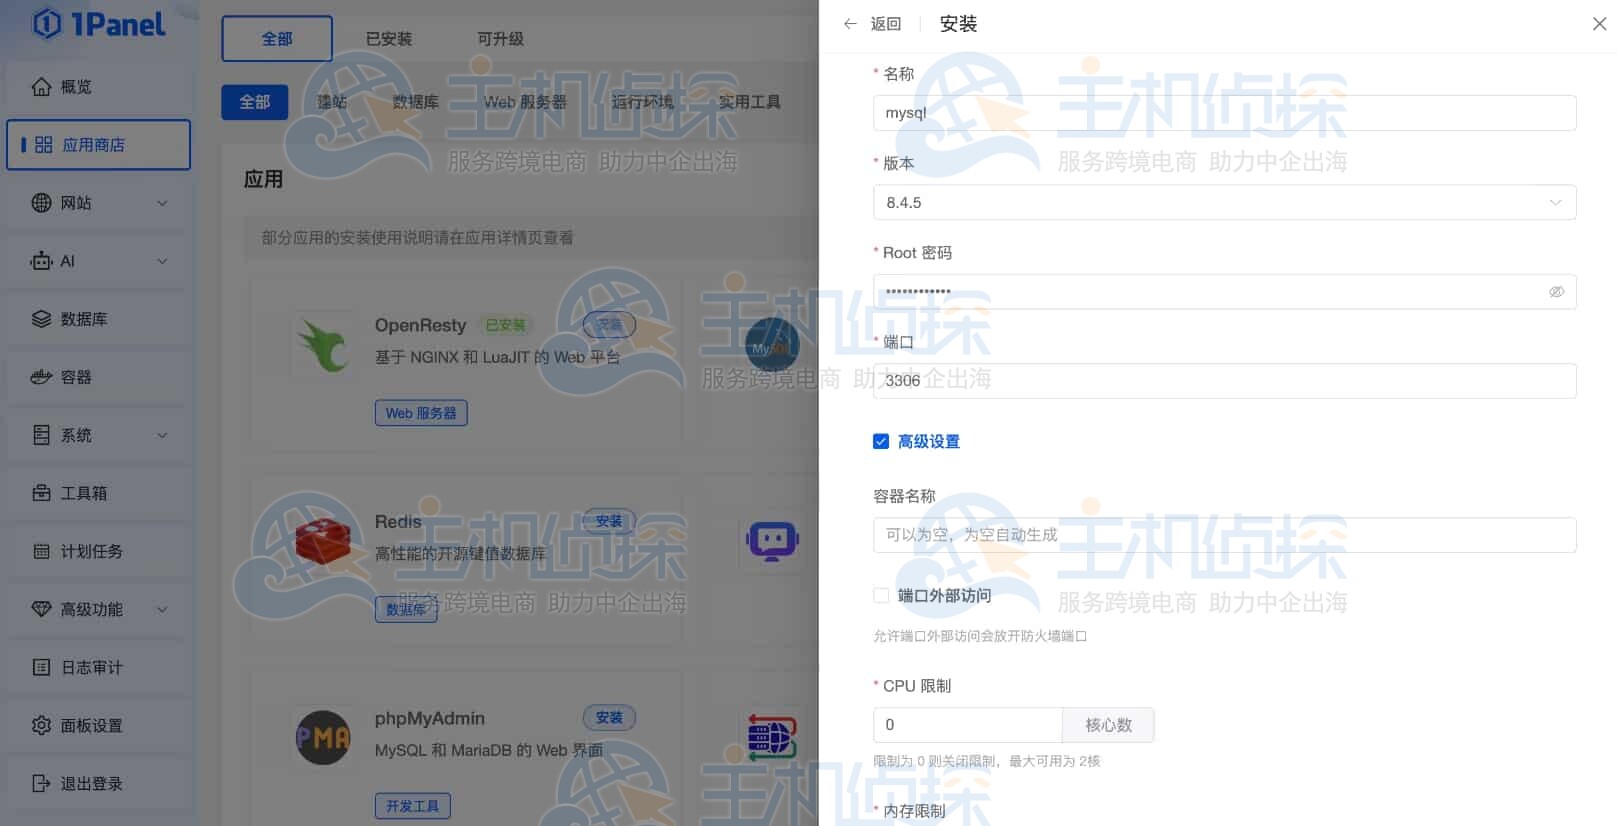Open the 数据库 database icon in sidebar
Viewport: 1618px width, 826px height.
click(41, 319)
